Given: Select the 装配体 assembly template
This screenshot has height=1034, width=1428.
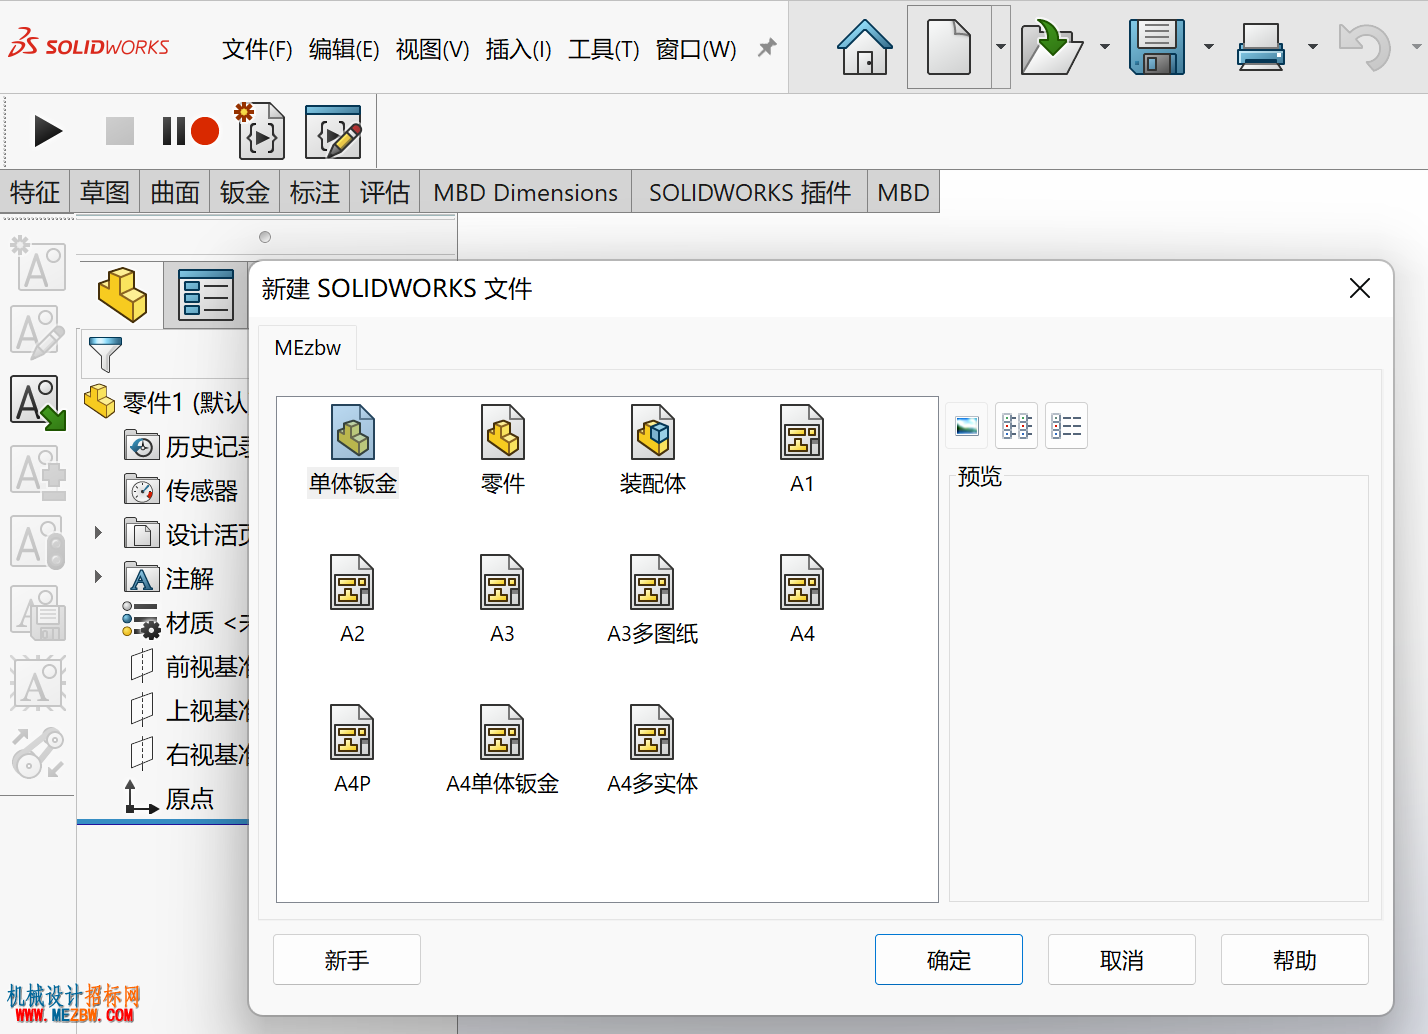Looking at the screenshot, I should click(652, 450).
